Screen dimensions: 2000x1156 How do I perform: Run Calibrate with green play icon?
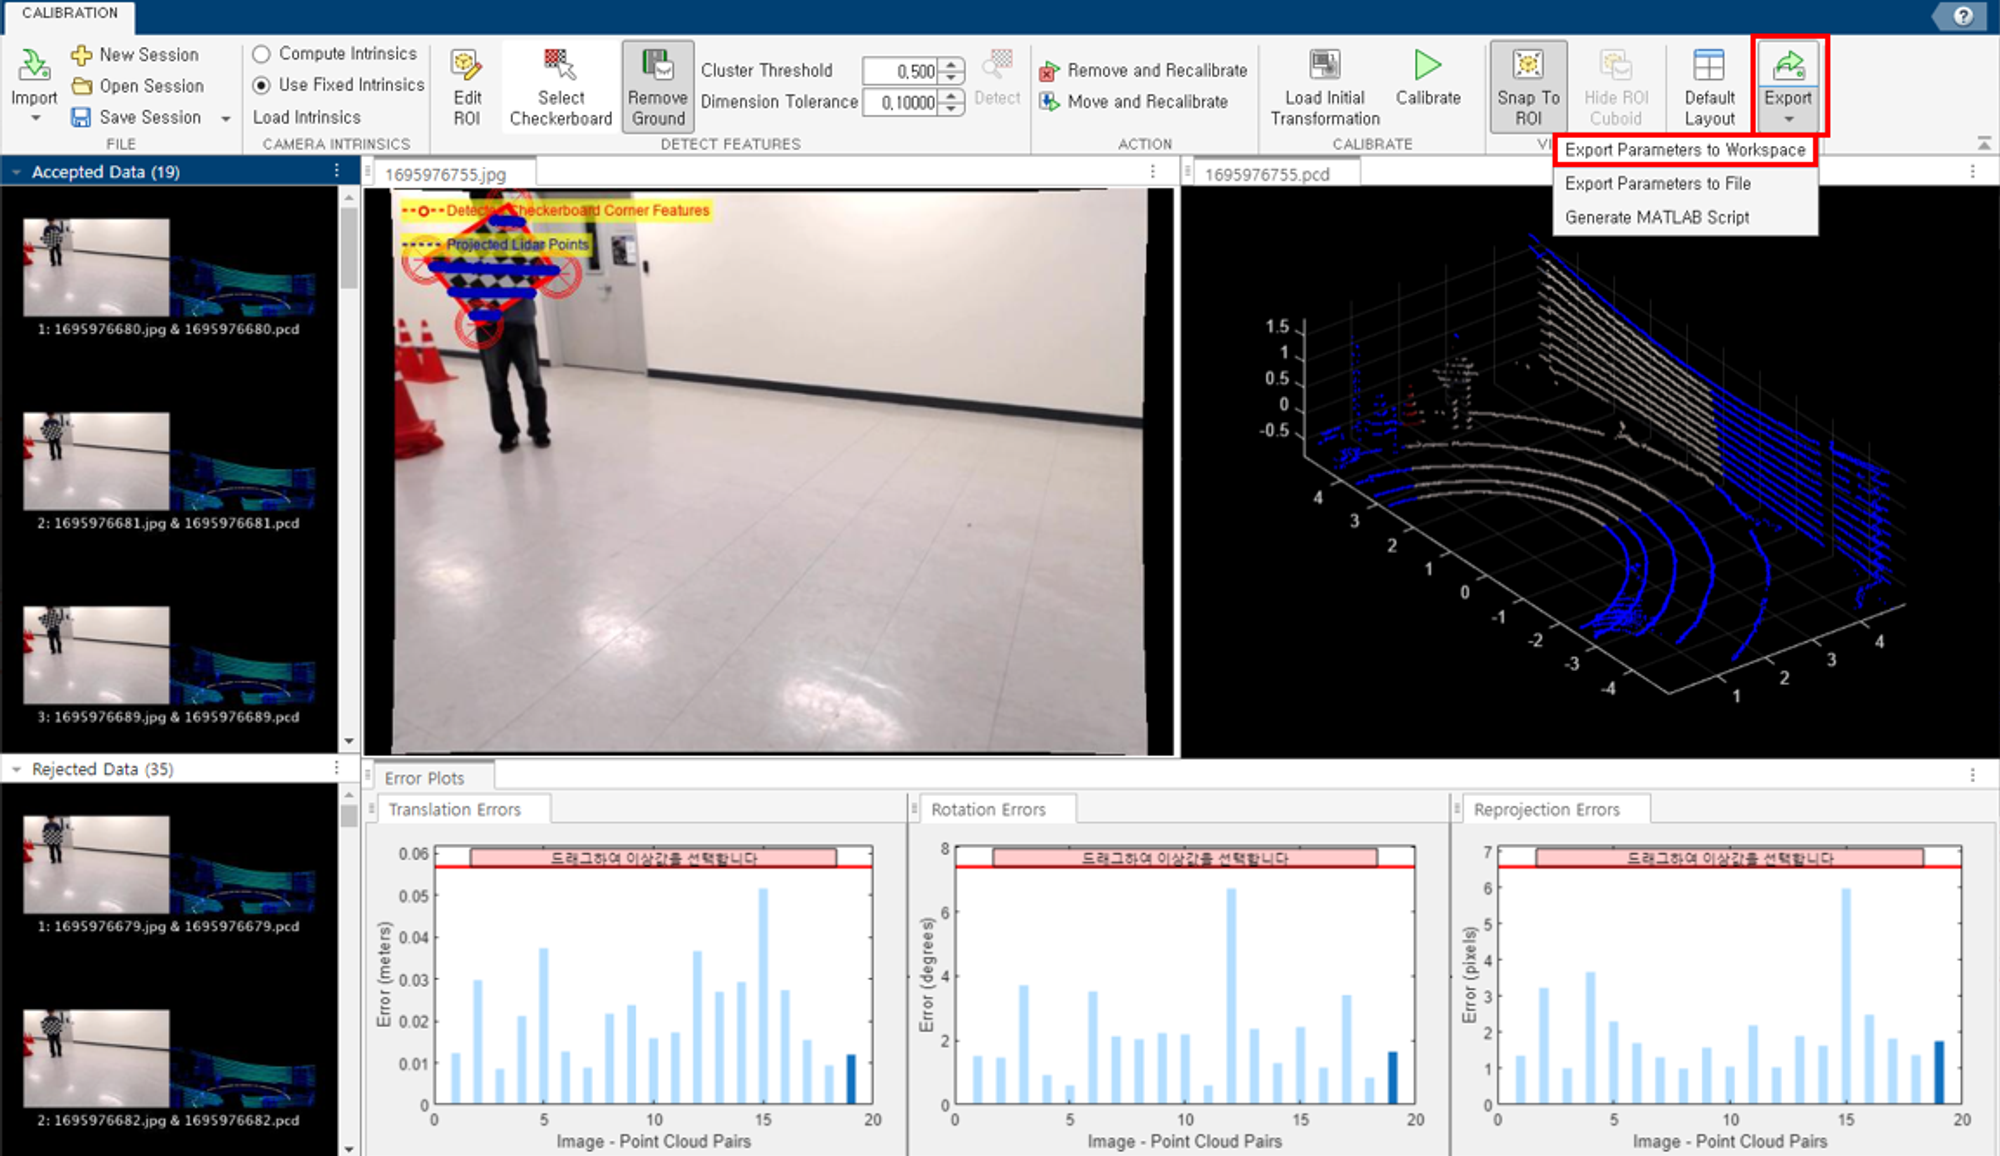(1428, 66)
